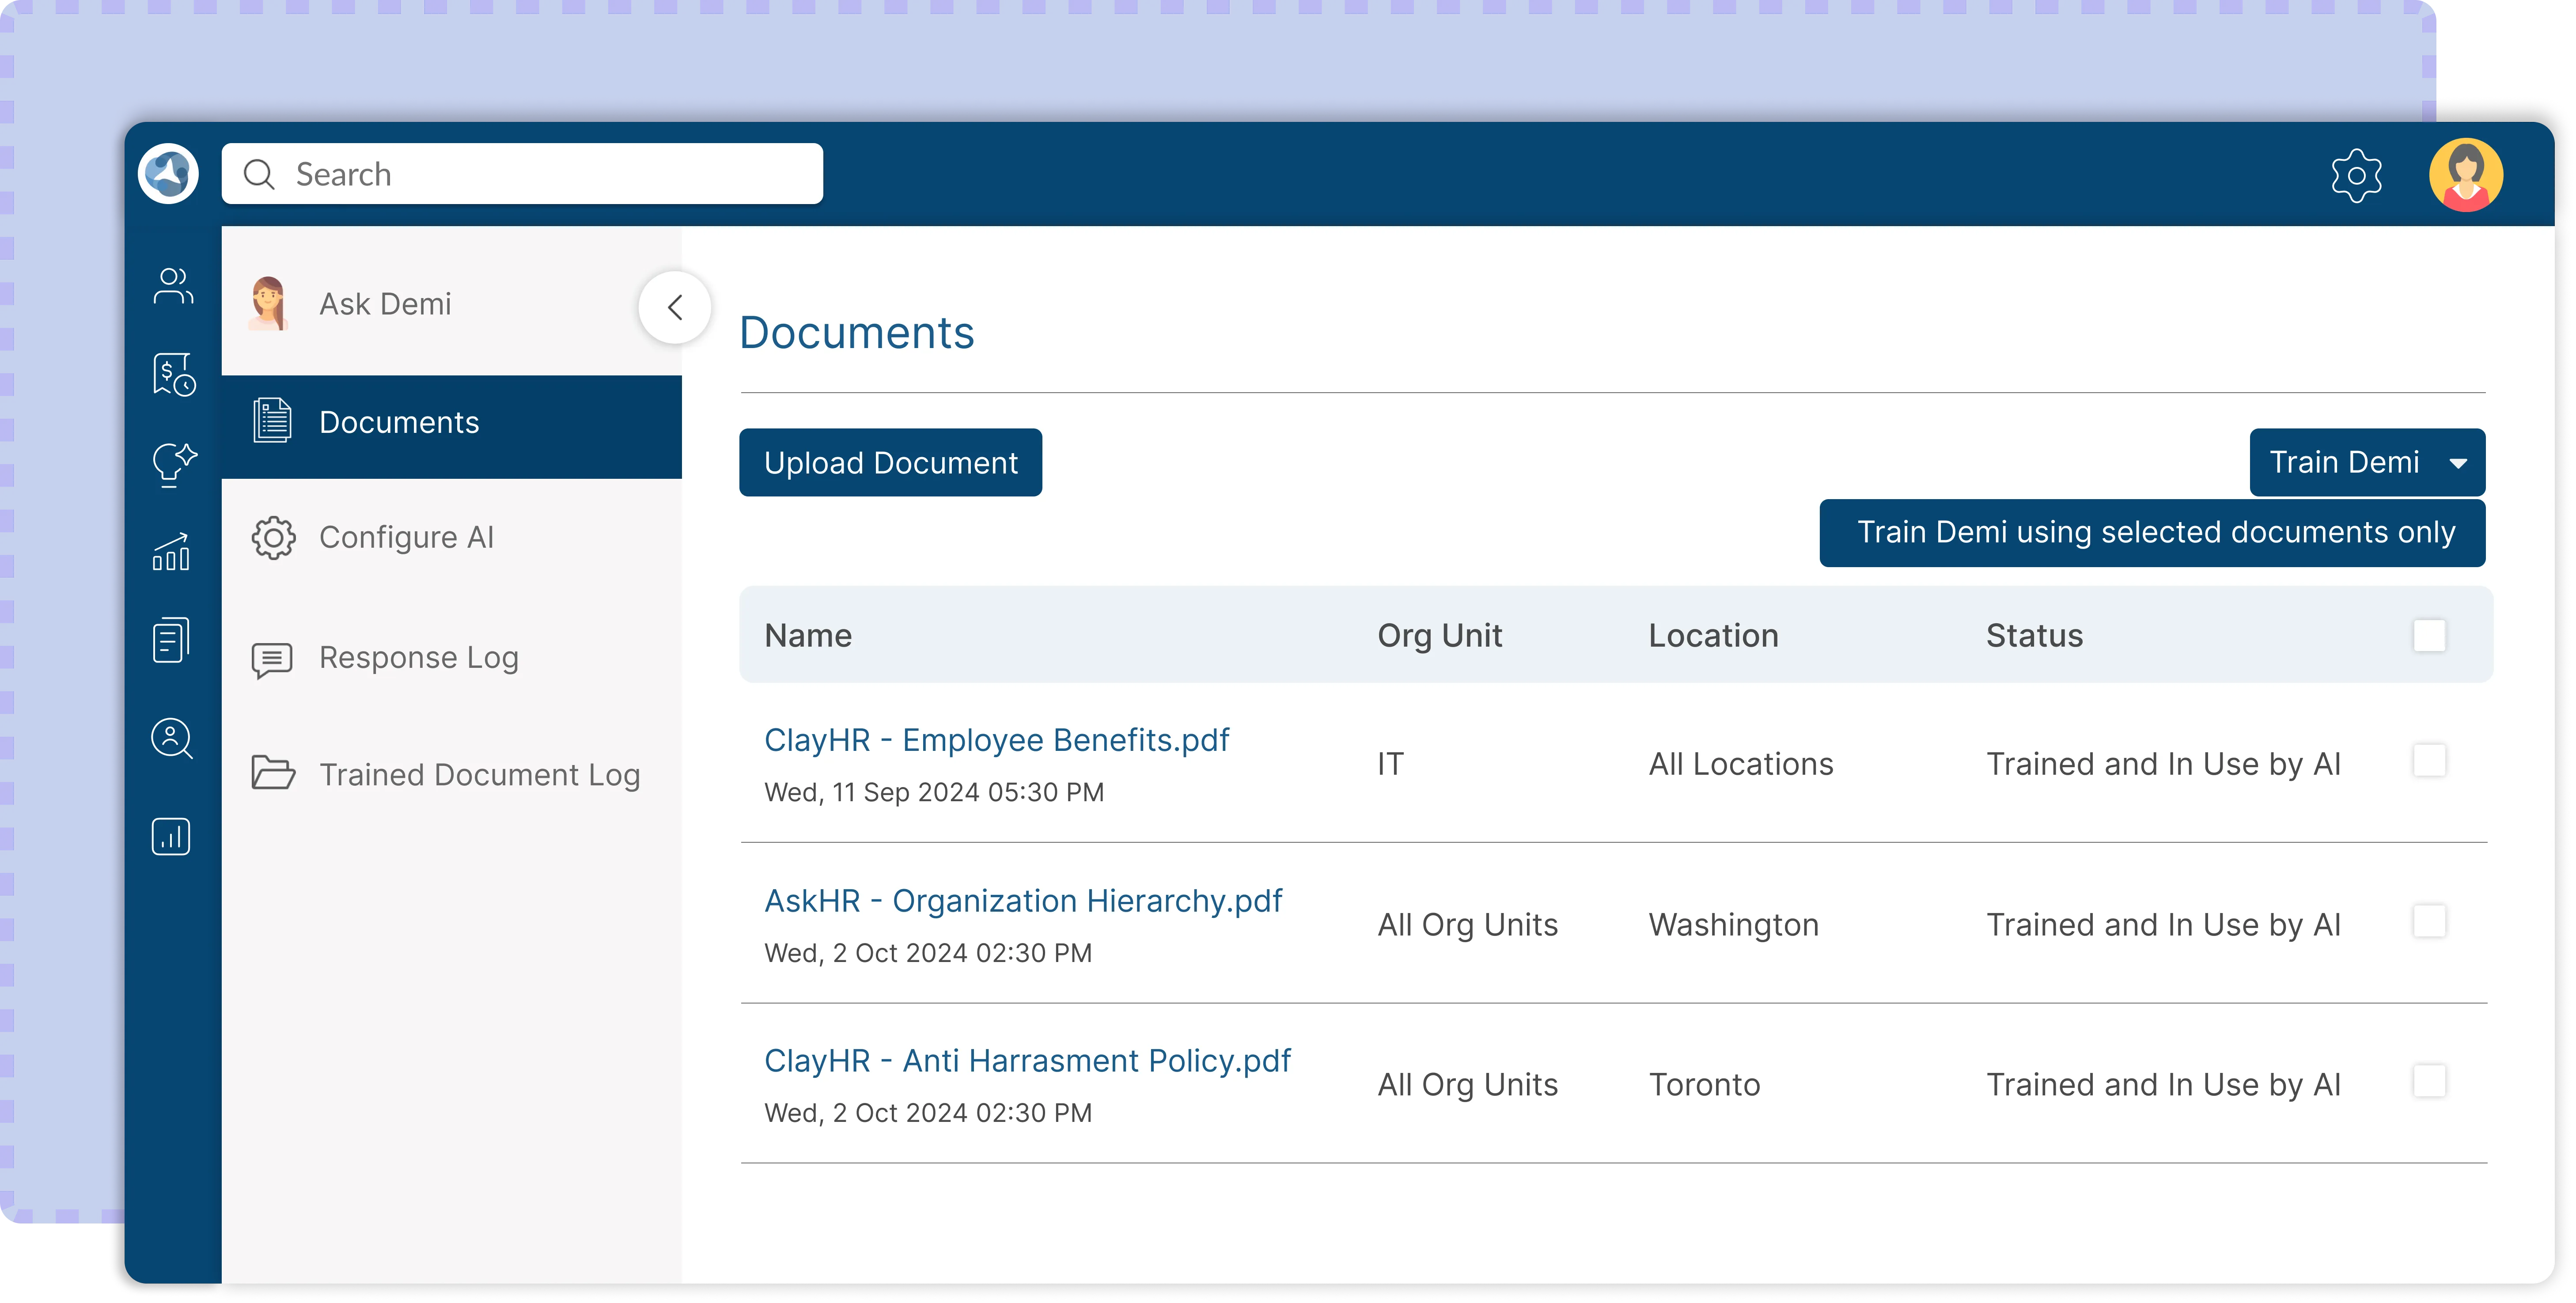Image resolution: width=2576 pixels, height=1303 pixels.
Task: Click the user profile avatar
Action: pos(2465,174)
